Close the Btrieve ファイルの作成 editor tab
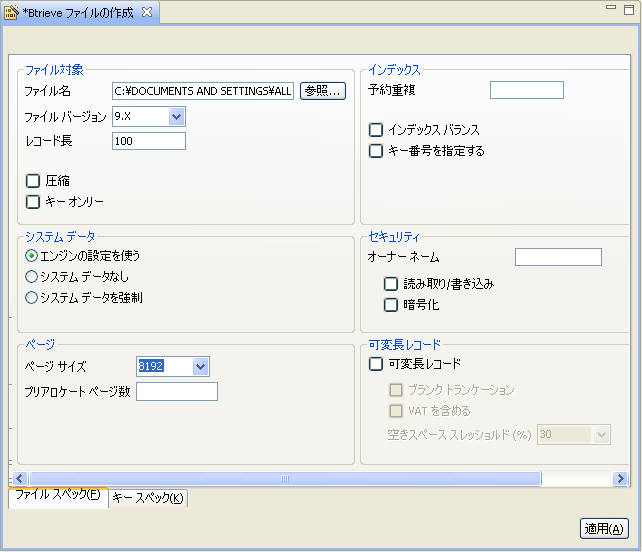This screenshot has height=552, width=642. pyautogui.click(x=147, y=11)
